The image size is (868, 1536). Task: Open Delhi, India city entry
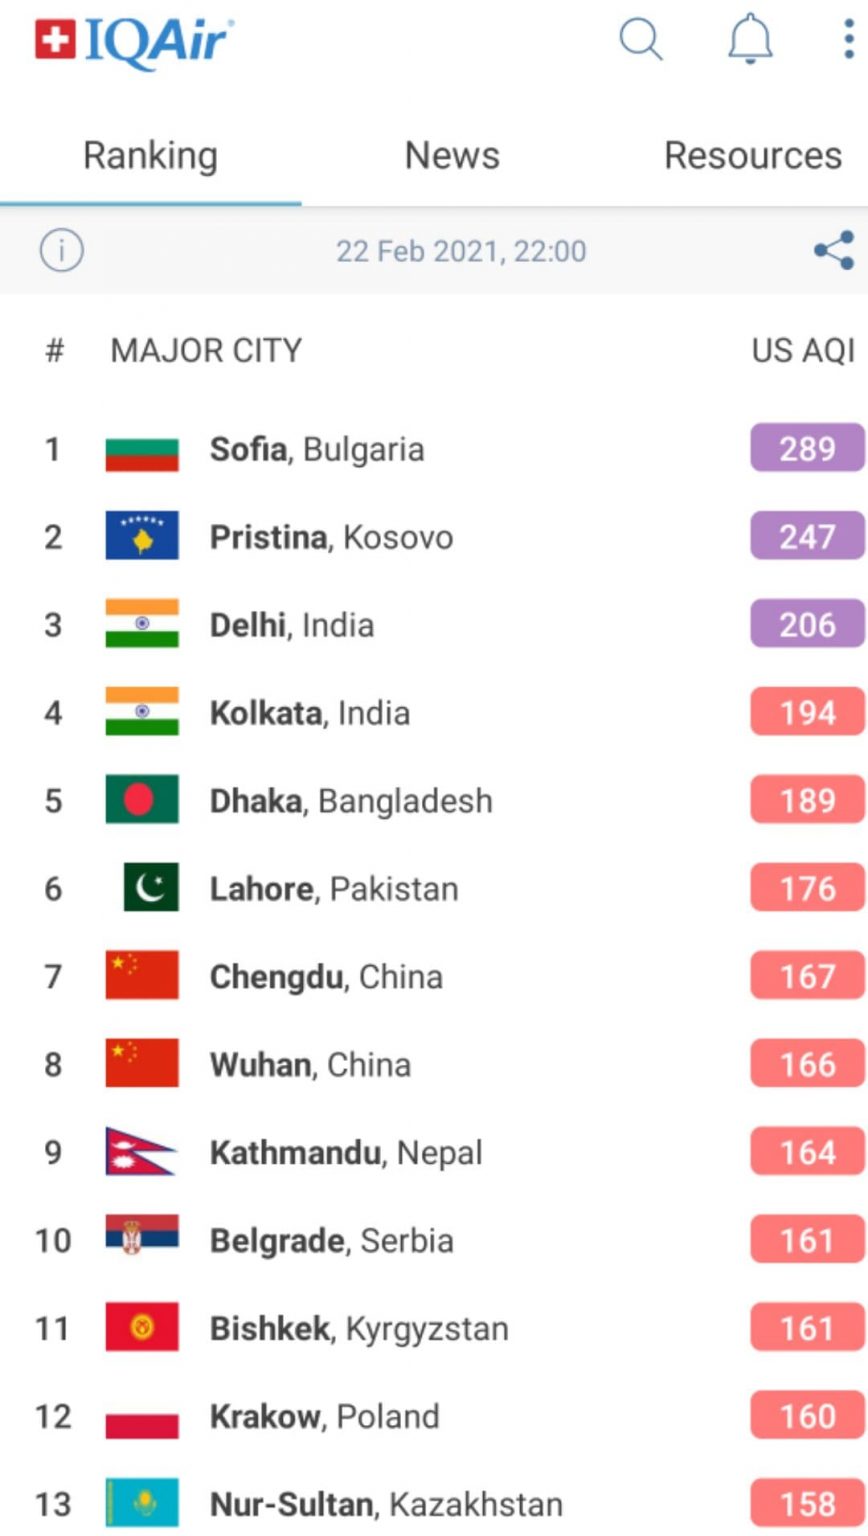(291, 625)
